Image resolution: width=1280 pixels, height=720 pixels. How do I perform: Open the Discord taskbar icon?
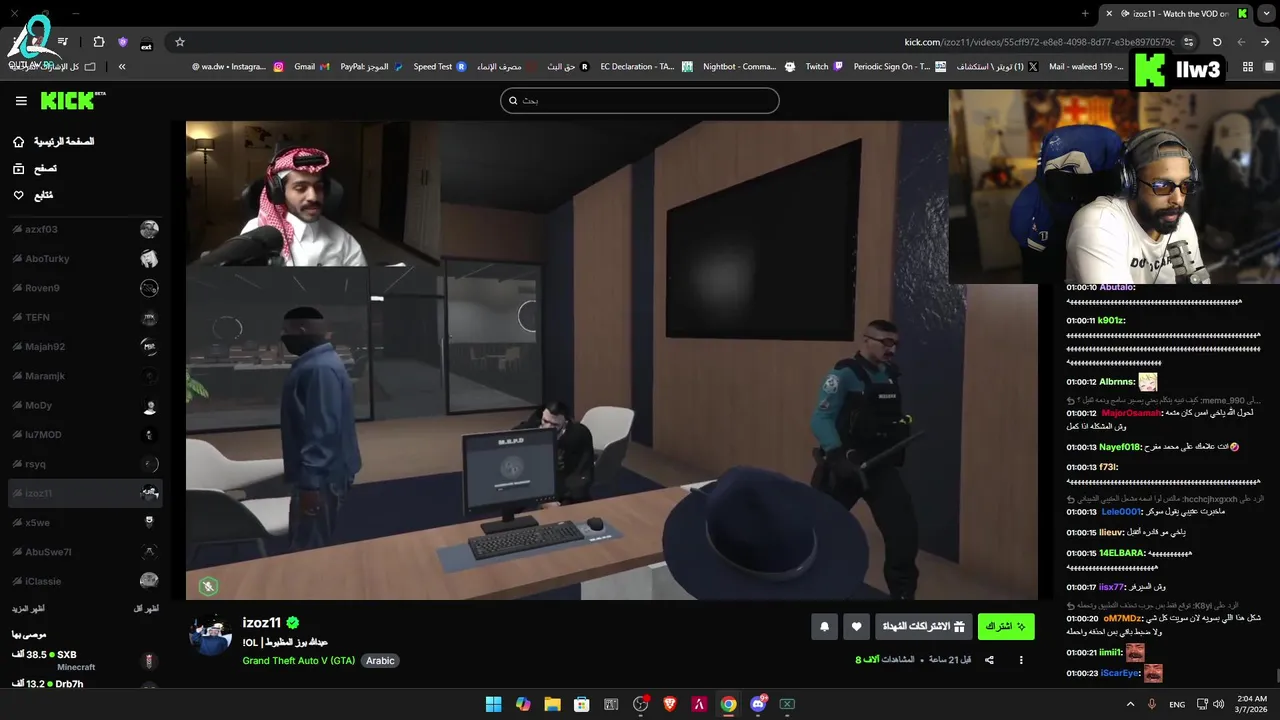[x=758, y=704]
